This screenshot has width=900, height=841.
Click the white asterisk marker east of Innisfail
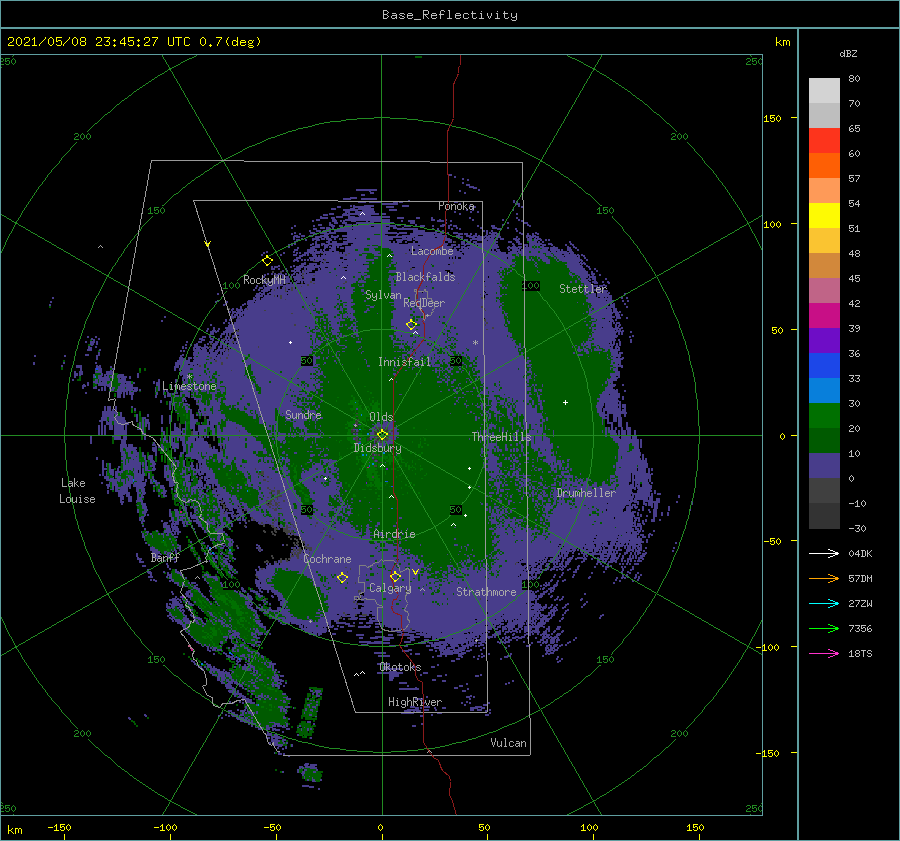click(x=475, y=343)
